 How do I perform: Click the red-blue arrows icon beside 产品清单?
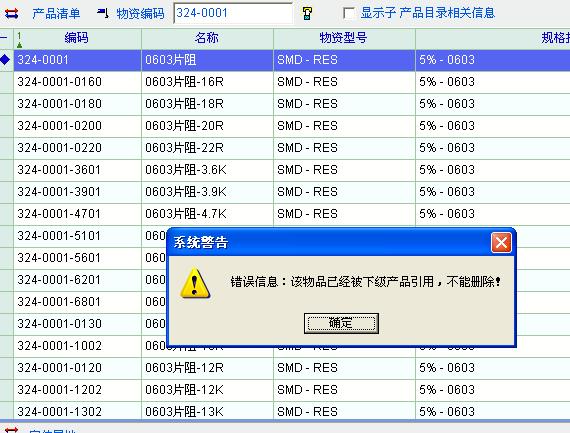pyautogui.click(x=11, y=13)
